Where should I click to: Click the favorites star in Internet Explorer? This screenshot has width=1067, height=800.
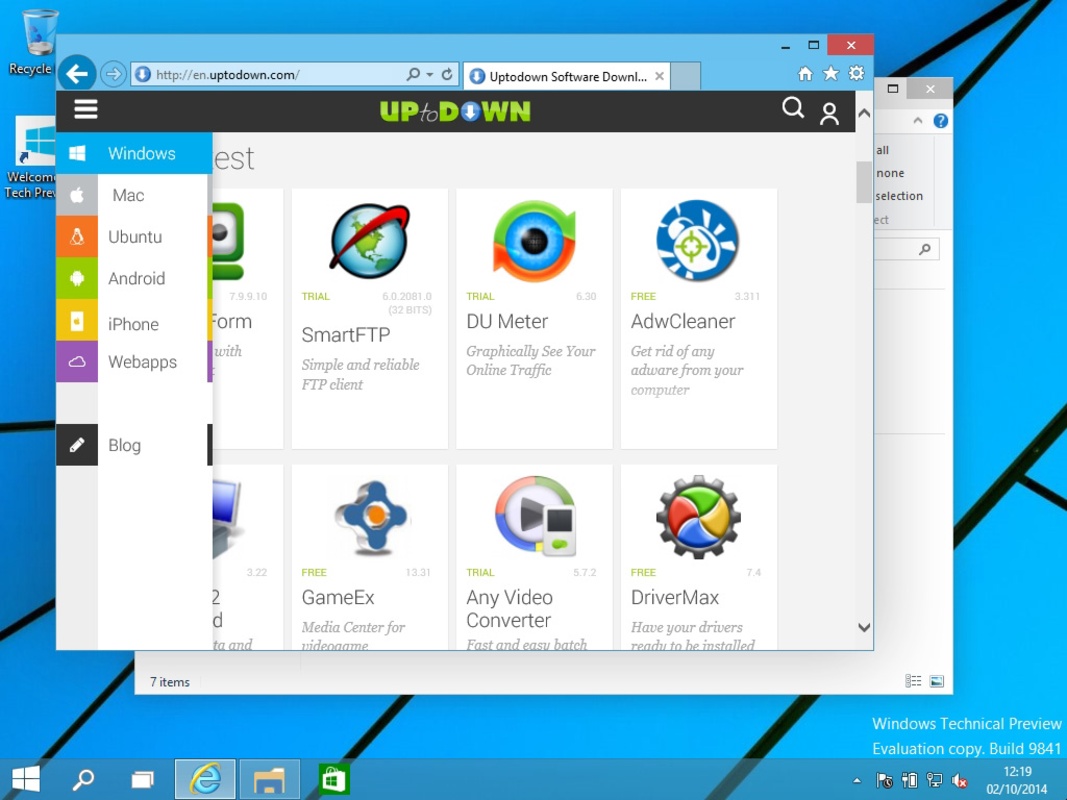tap(831, 73)
